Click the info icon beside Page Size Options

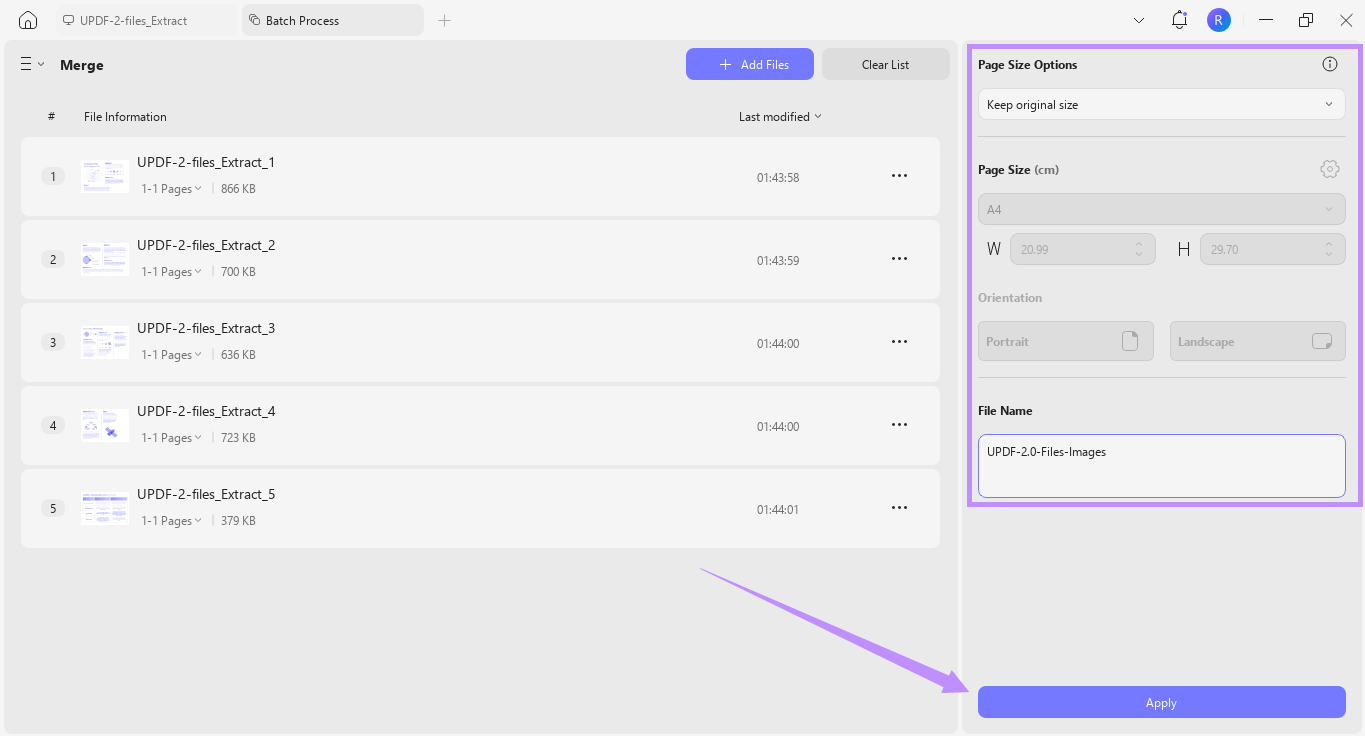tap(1330, 63)
